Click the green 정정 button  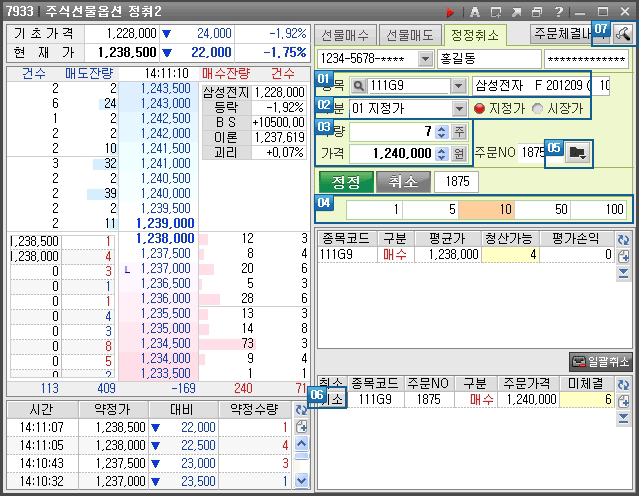pyautogui.click(x=346, y=181)
